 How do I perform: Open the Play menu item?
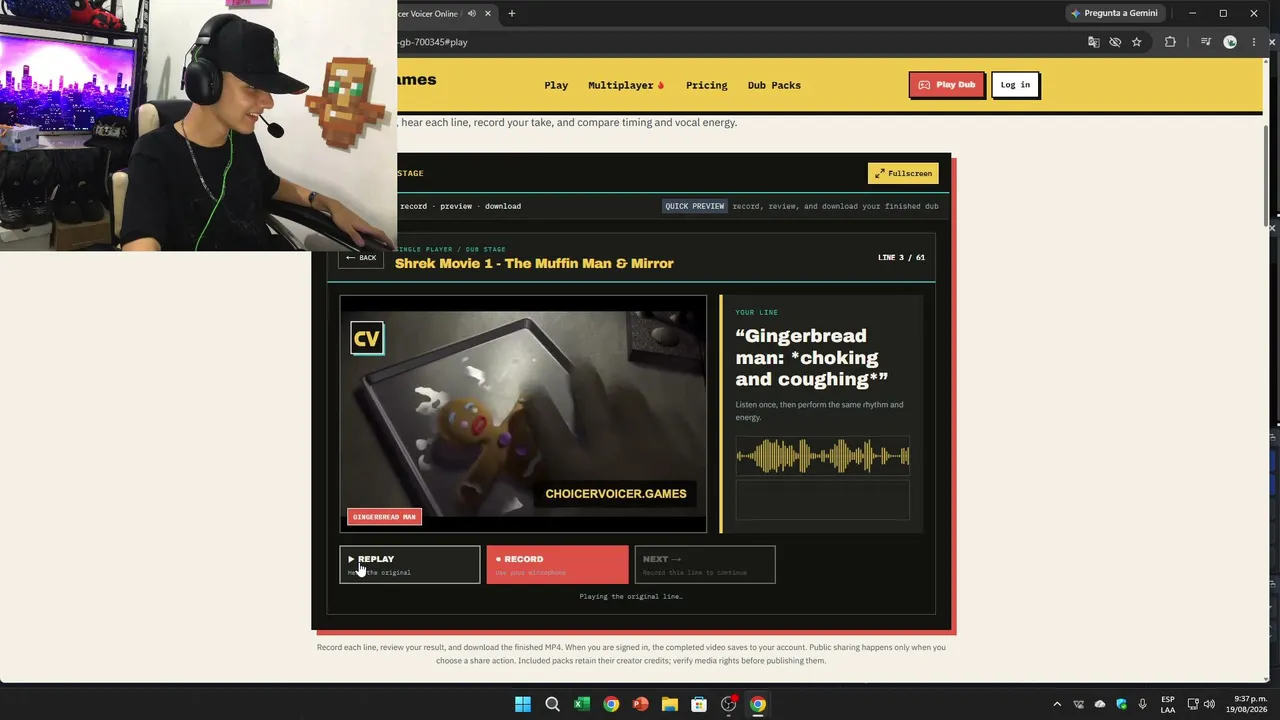tap(556, 85)
